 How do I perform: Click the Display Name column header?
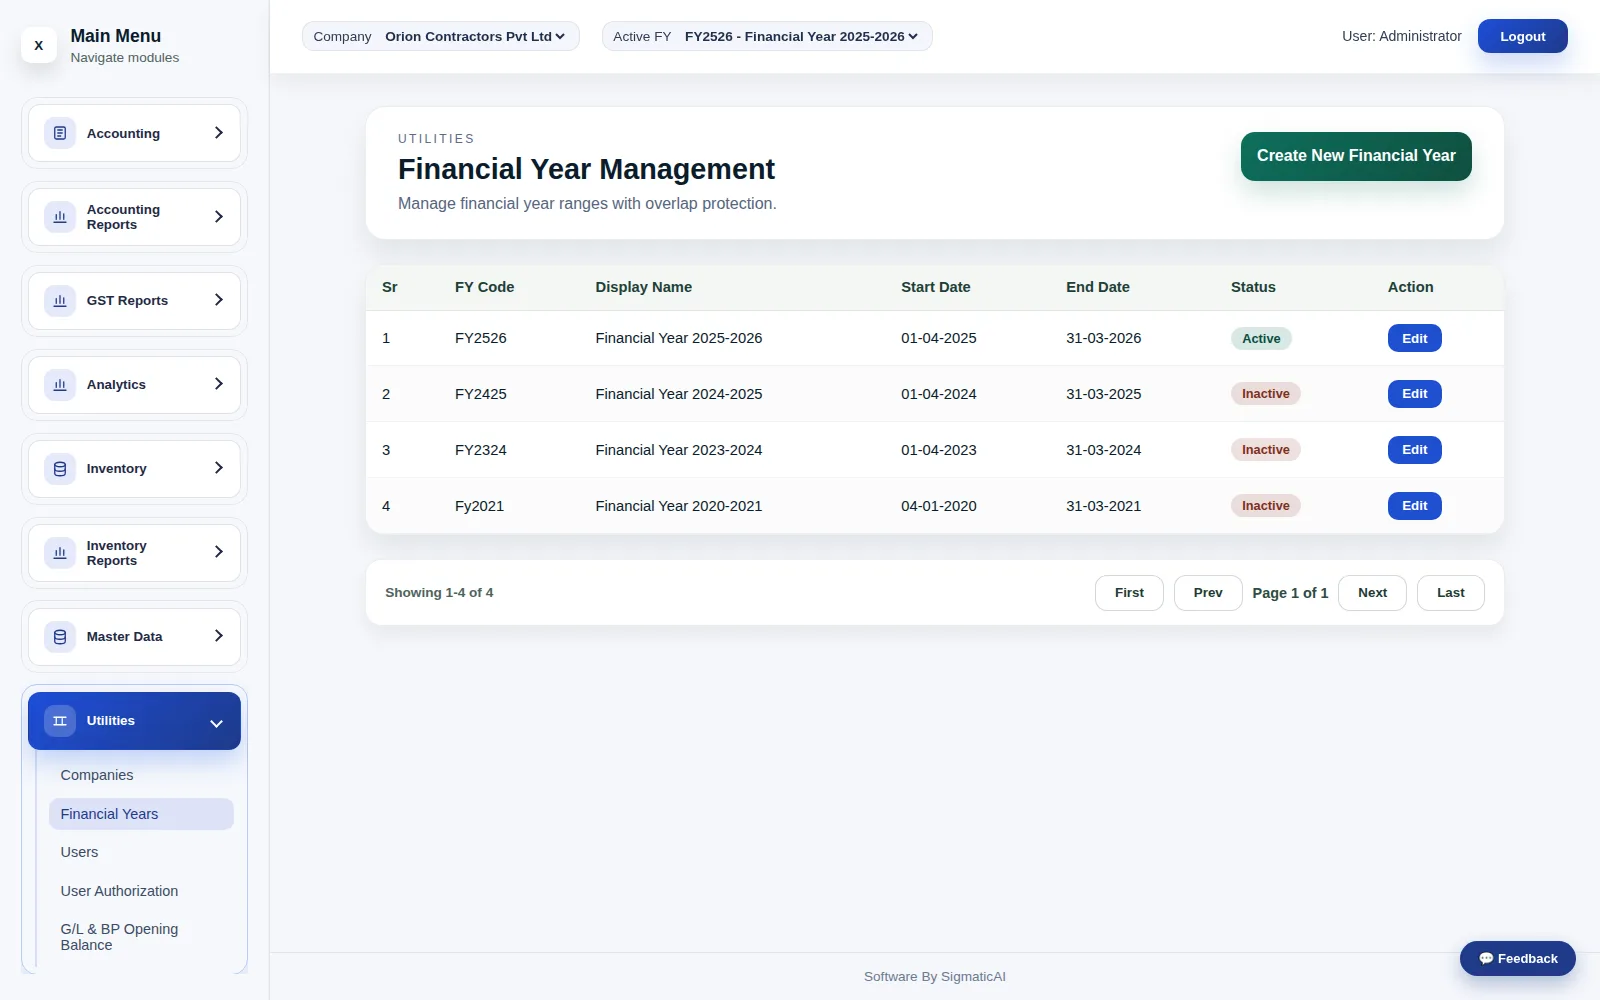pyautogui.click(x=643, y=287)
